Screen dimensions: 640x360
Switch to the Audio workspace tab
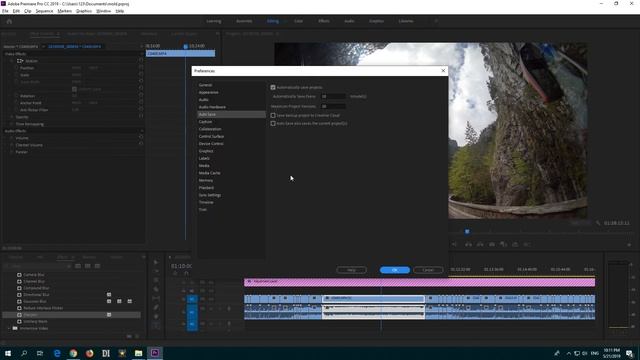pyautogui.click(x=349, y=21)
